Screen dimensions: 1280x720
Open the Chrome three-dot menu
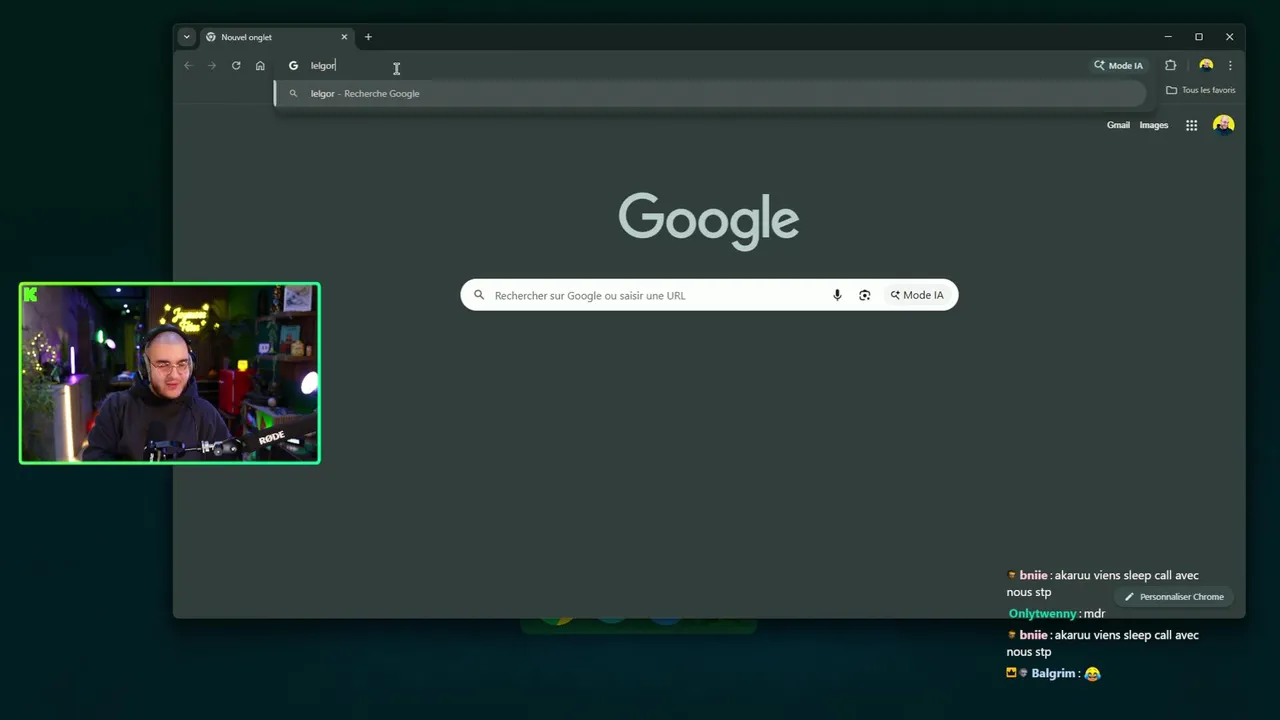point(1230,66)
